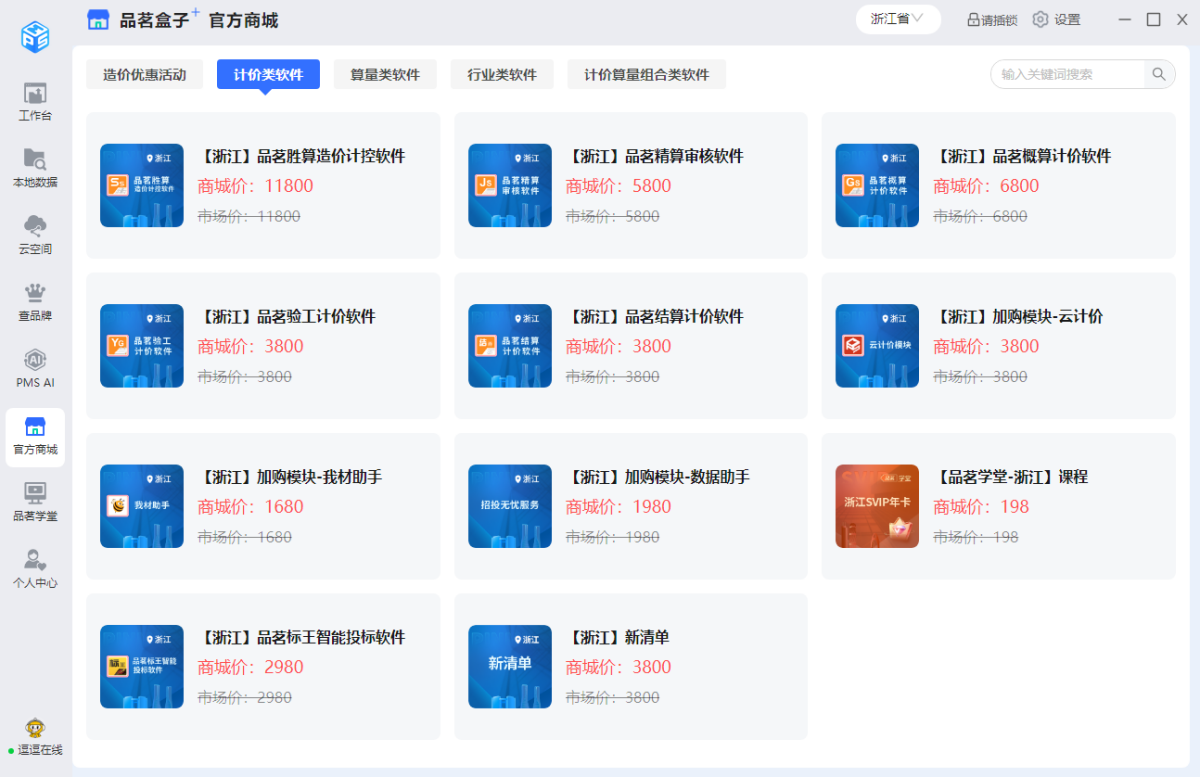Open 计价算量组合类软件 tab

pyautogui.click(x=646, y=75)
